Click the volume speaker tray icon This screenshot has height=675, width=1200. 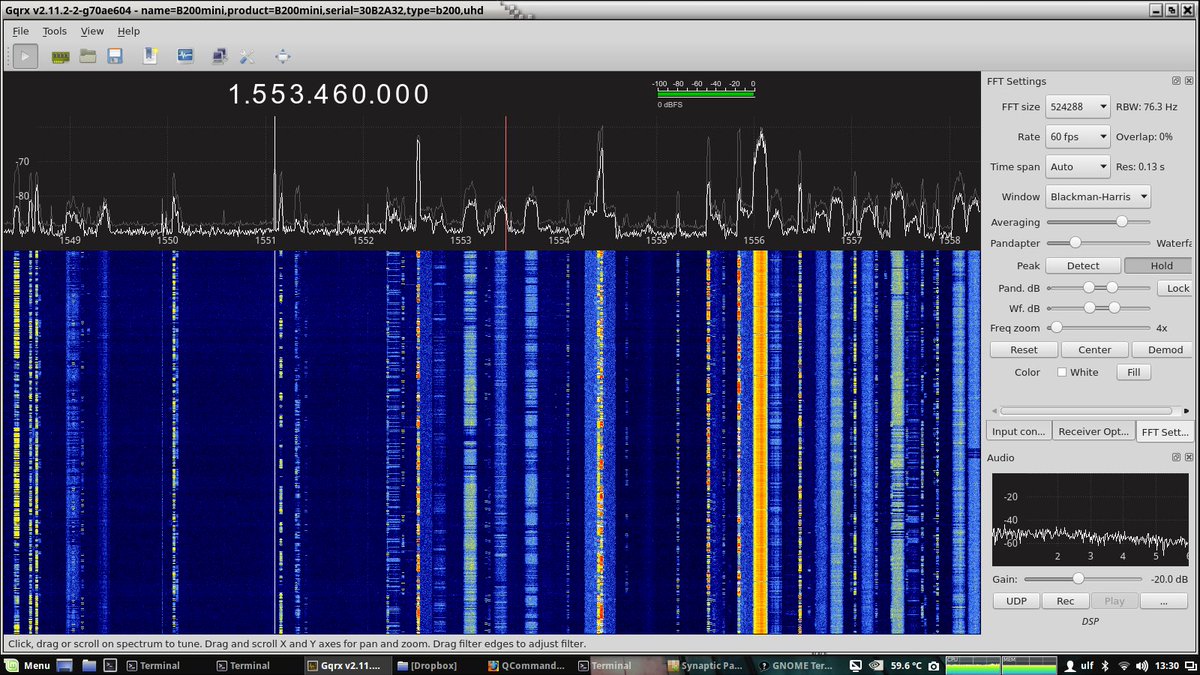(x=1142, y=665)
